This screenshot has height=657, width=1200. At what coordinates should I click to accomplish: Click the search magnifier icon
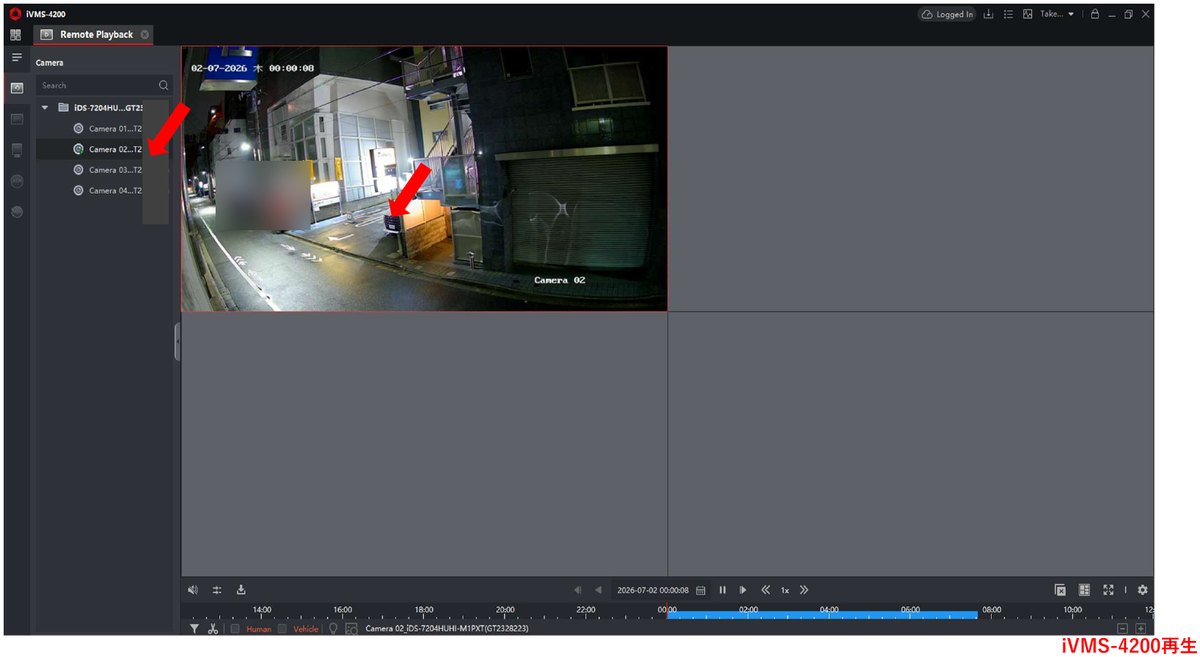pyautogui.click(x=164, y=85)
